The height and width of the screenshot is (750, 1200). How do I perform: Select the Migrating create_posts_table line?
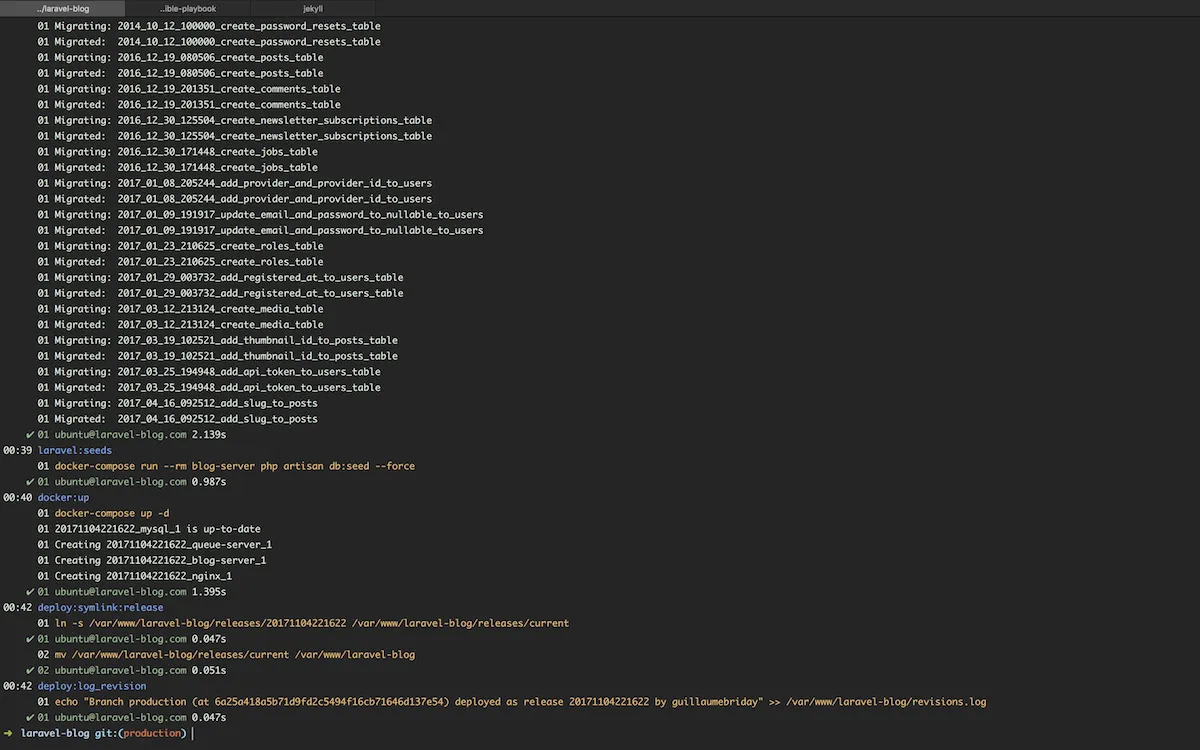181,57
